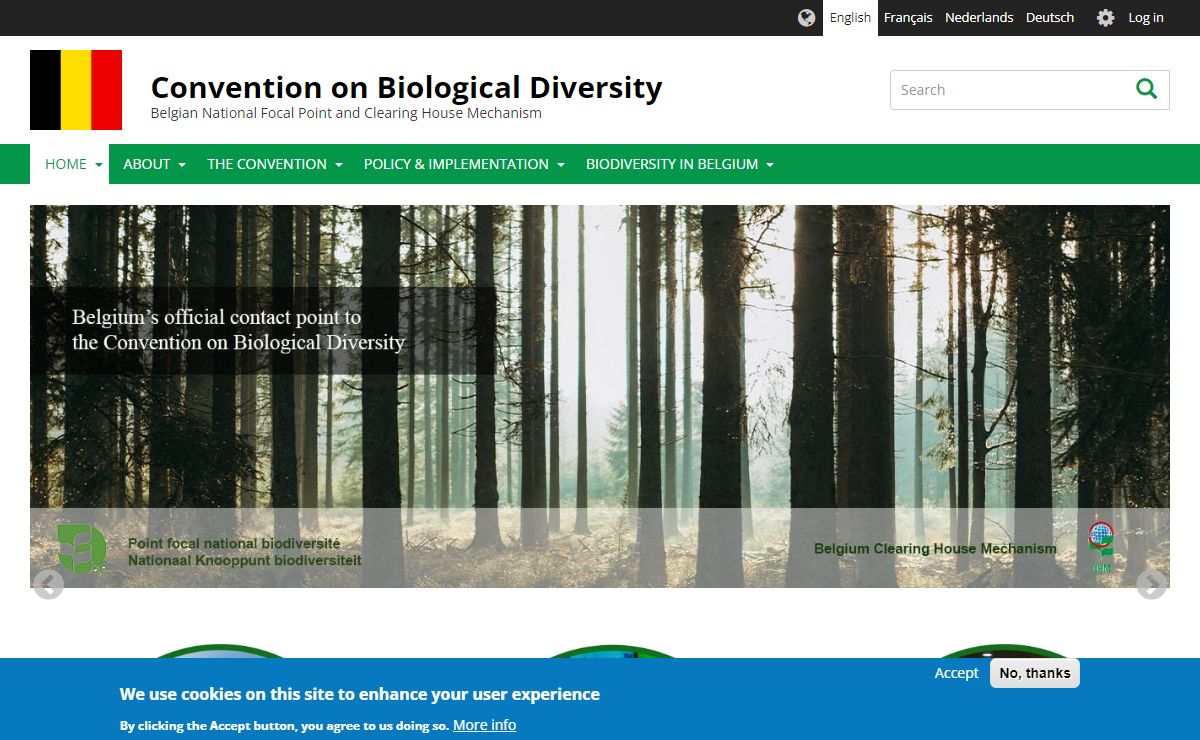Image resolution: width=1200 pixels, height=740 pixels.
Task: Switch language to English
Action: [x=850, y=18]
